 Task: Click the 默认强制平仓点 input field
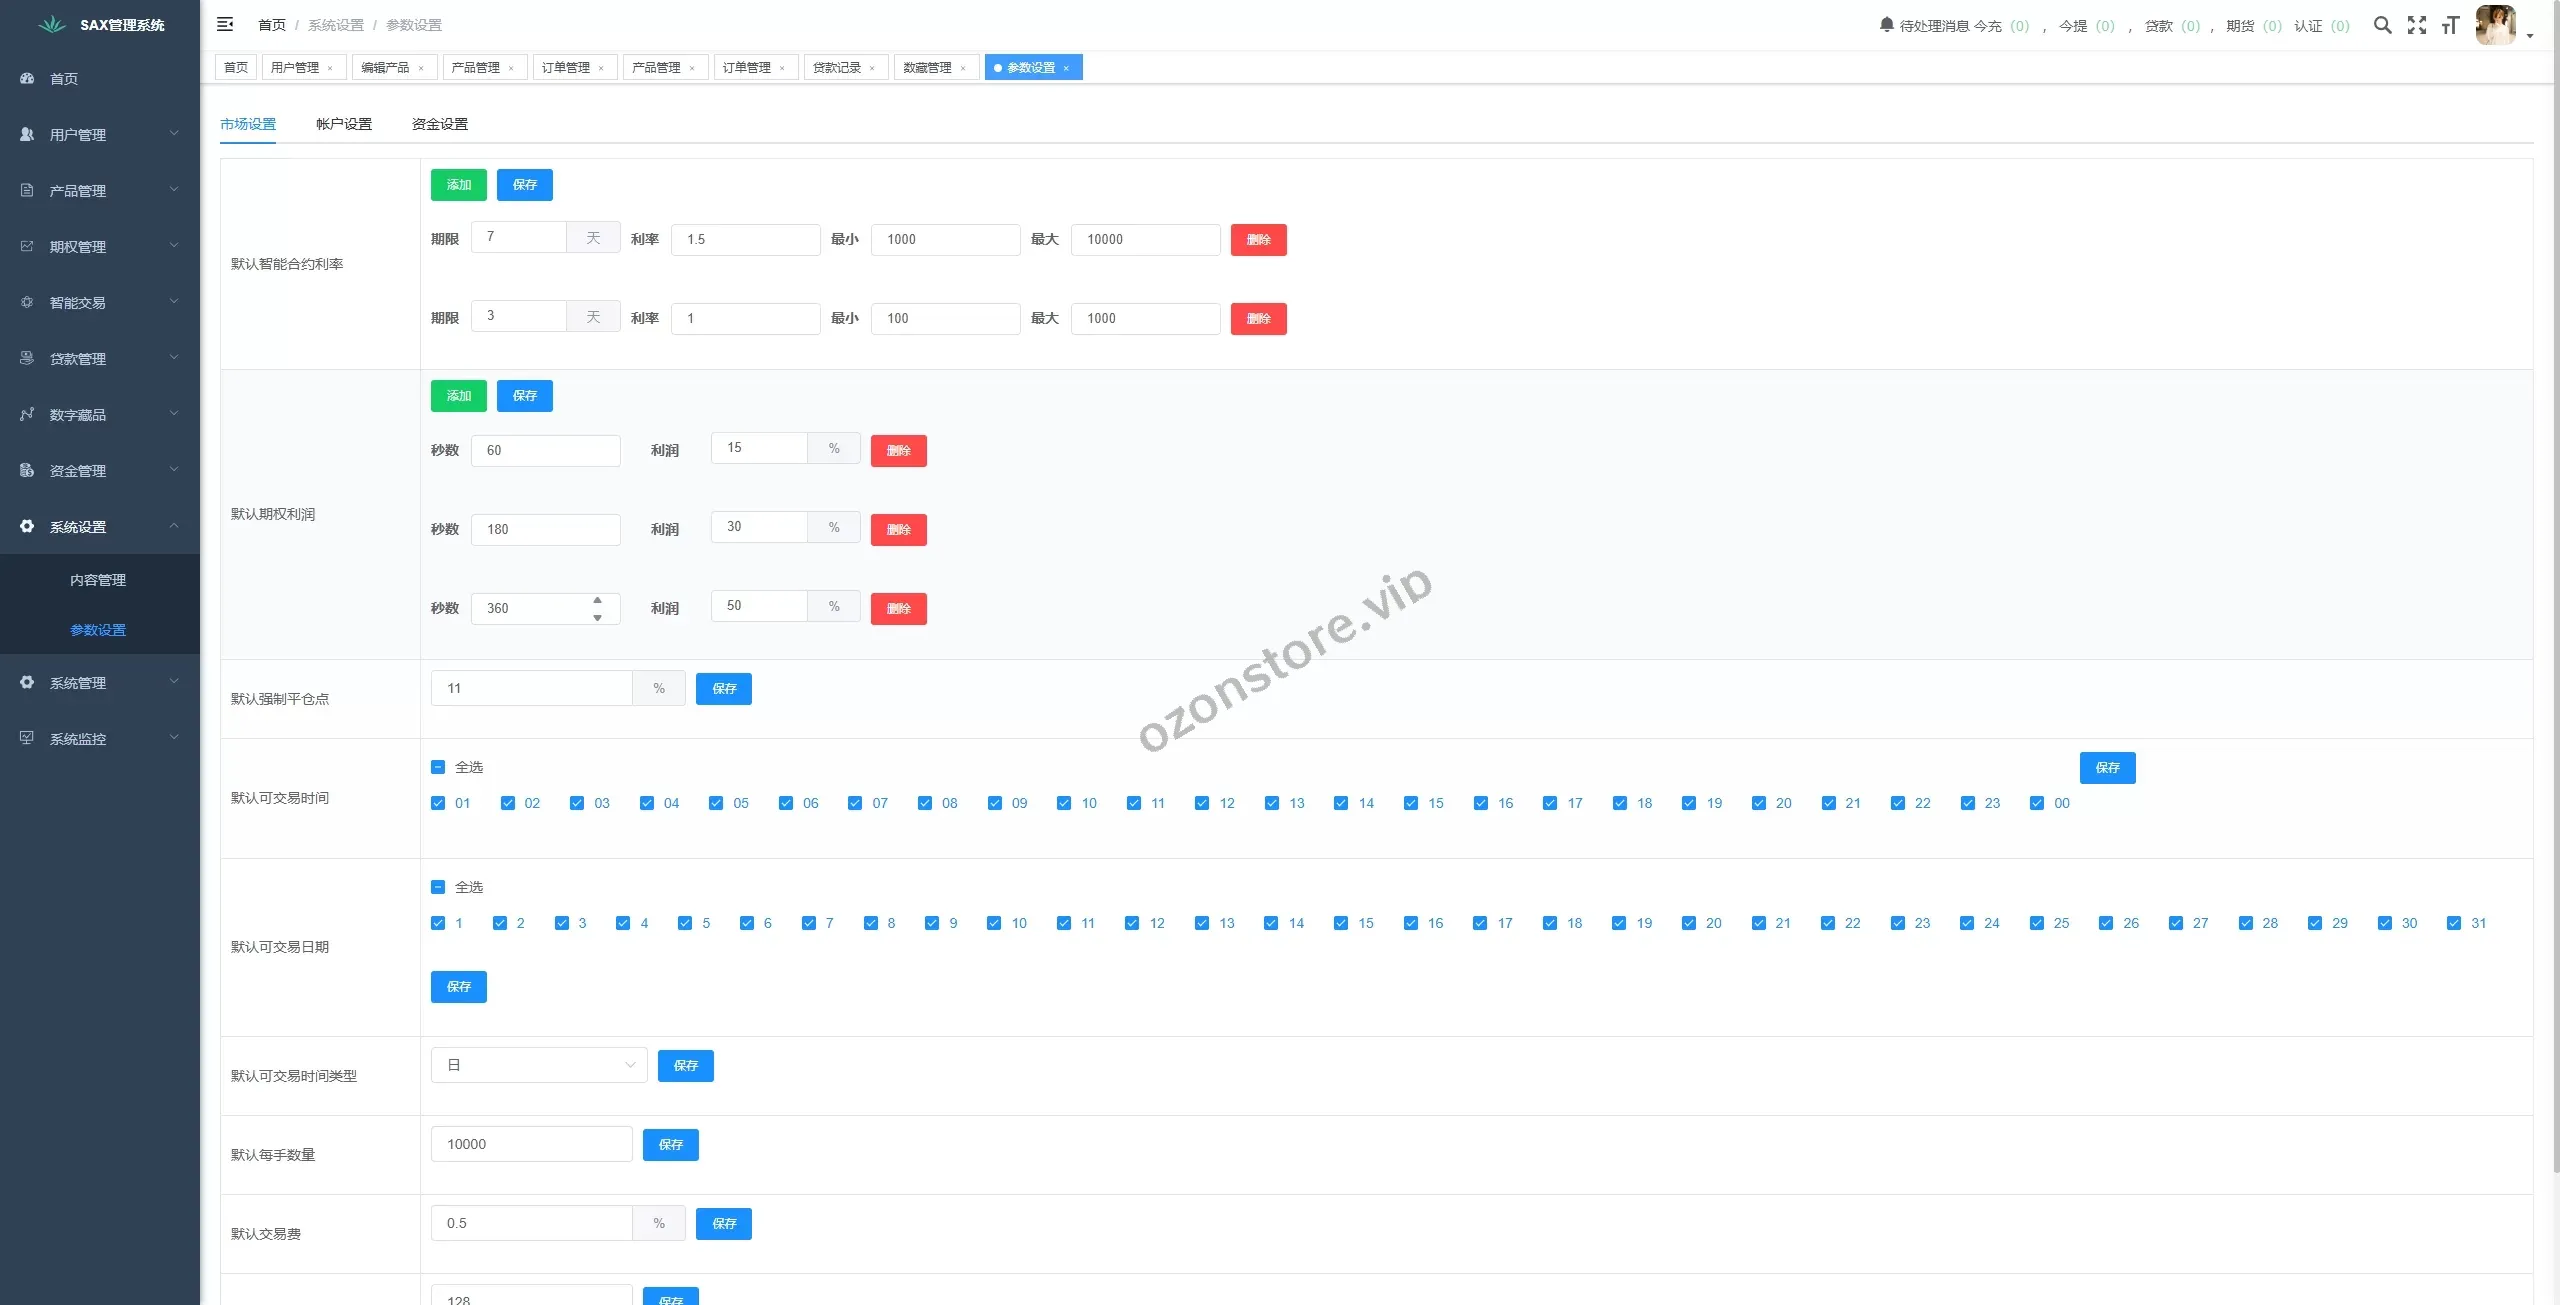point(531,688)
